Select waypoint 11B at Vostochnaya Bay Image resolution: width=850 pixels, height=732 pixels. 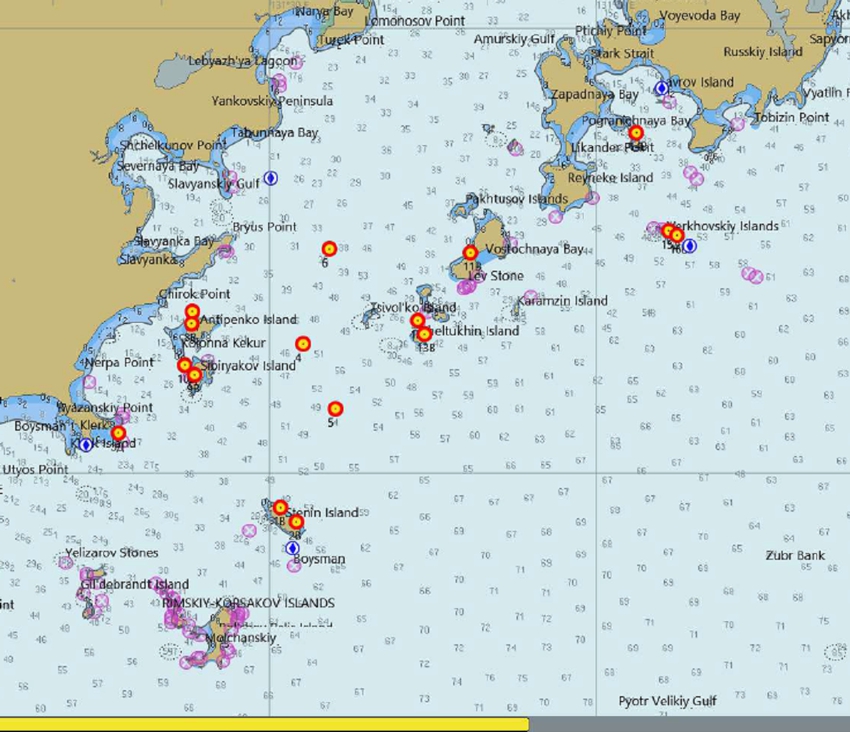[470, 253]
